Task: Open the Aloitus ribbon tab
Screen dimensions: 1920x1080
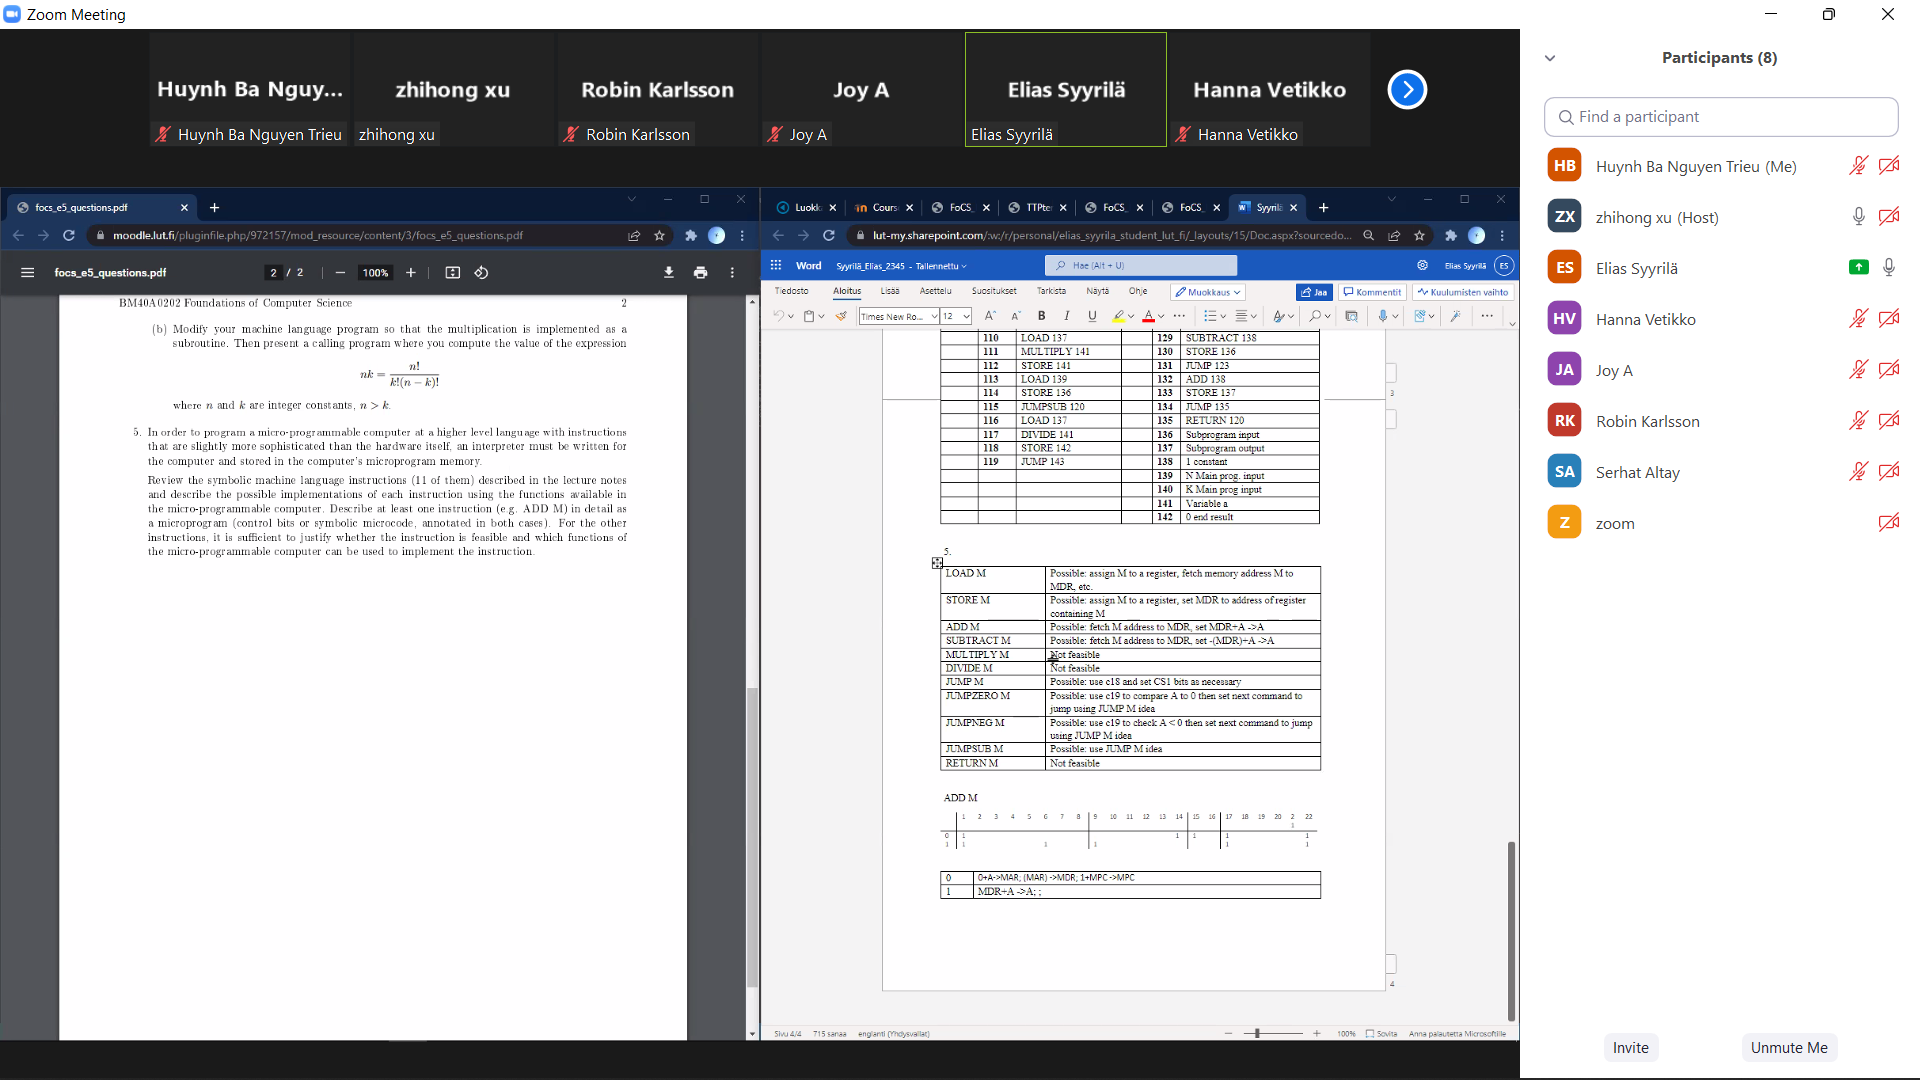Action: [x=847, y=292]
